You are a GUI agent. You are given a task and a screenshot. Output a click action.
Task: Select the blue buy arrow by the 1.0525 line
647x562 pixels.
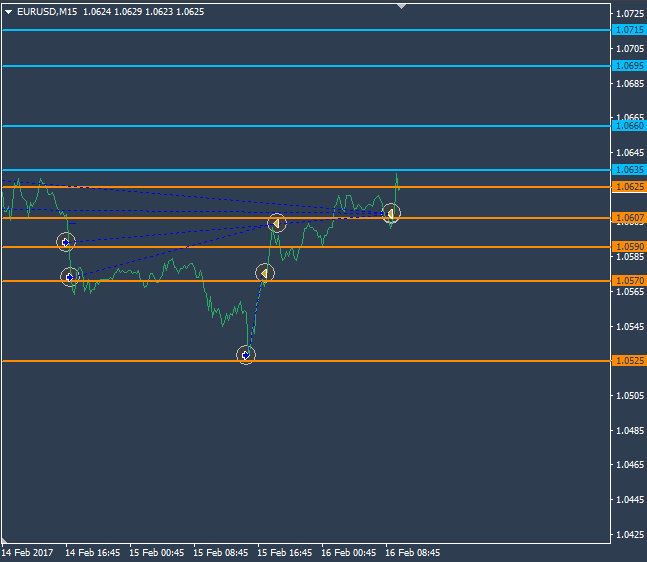pos(246,355)
